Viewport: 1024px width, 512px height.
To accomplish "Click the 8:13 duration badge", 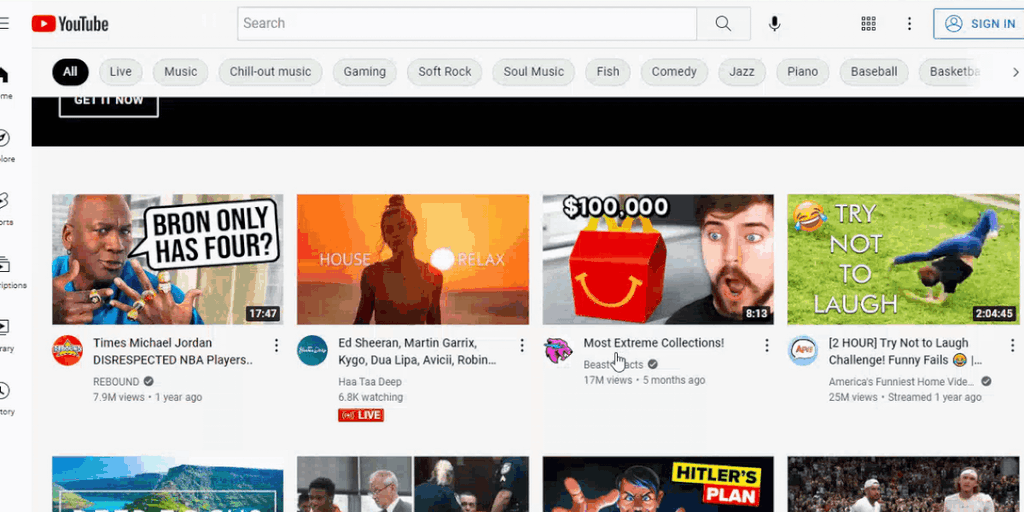I will 756,314.
